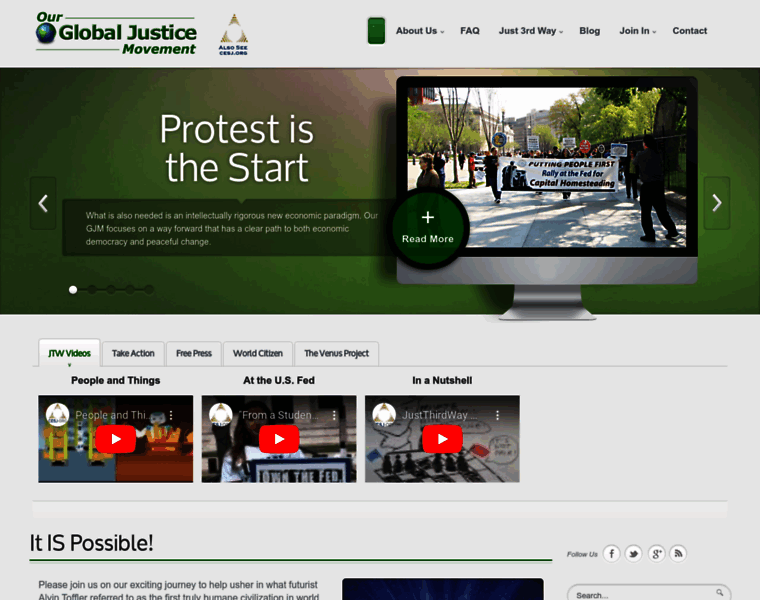Expand the Just 3rd Way dropdown menu
Image resolution: width=760 pixels, height=600 pixels.
[x=531, y=31]
